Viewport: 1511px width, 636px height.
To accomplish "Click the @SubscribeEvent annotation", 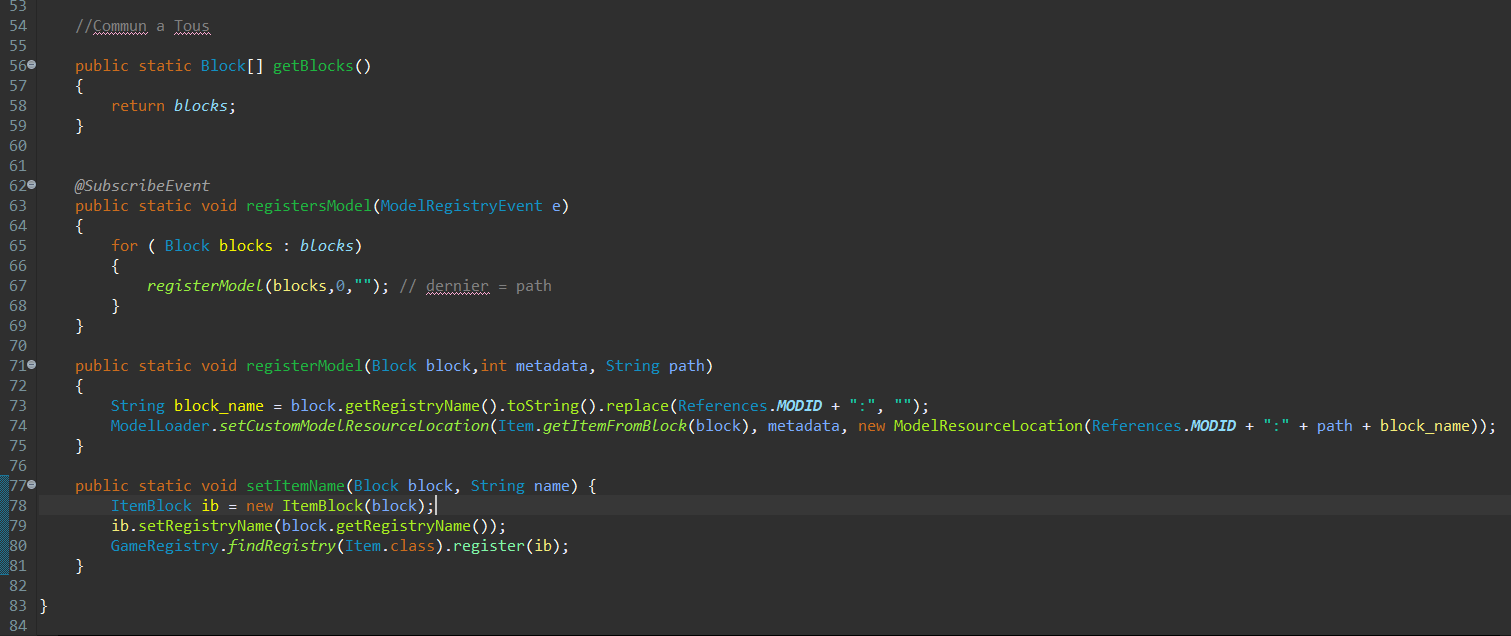I will (x=142, y=186).
